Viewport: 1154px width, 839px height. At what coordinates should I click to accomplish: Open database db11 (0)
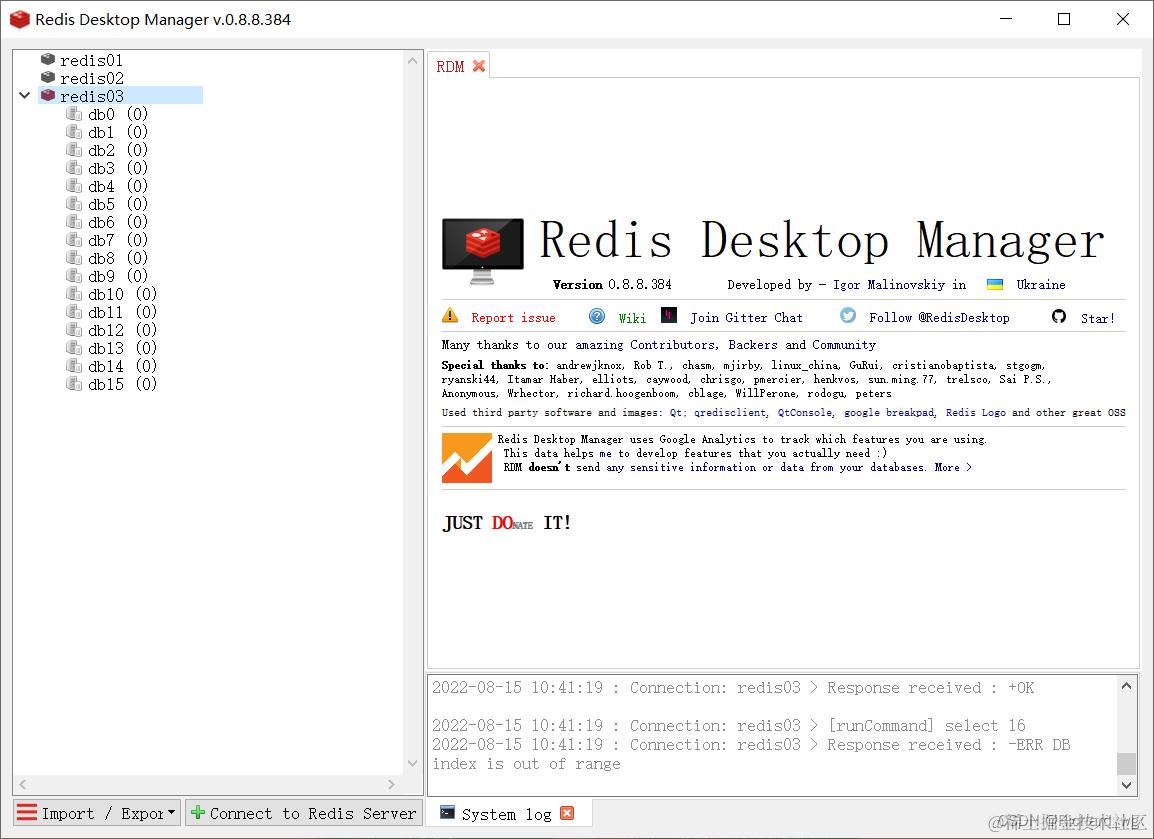(122, 312)
